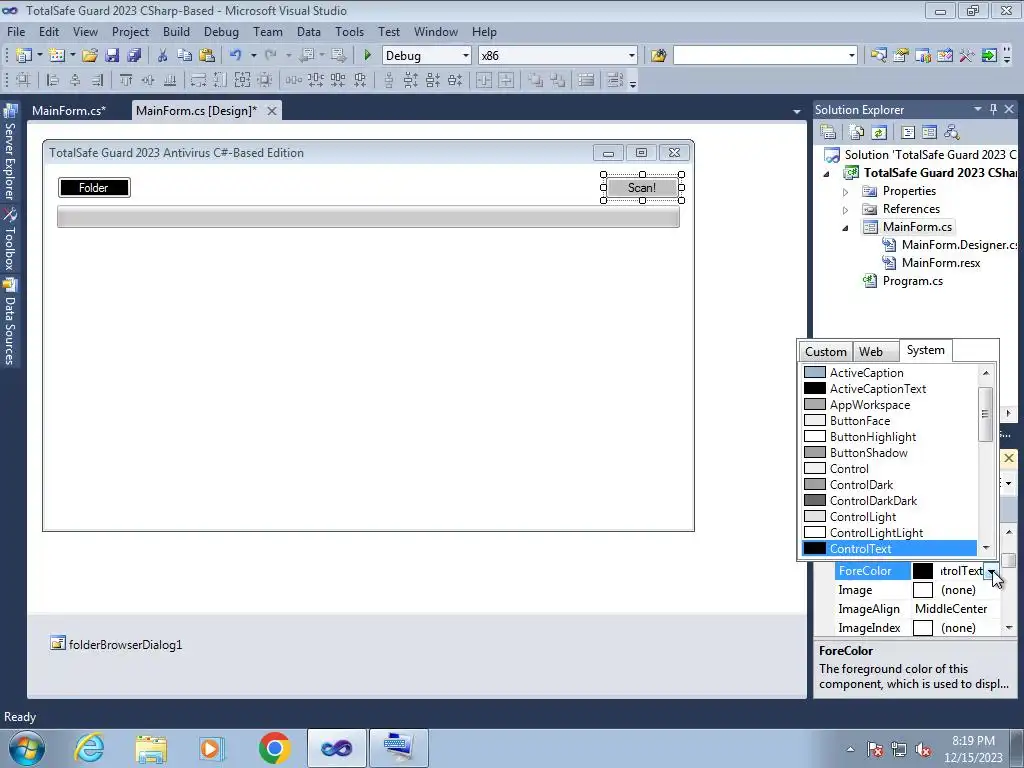This screenshot has width=1024, height=768.
Task: Open the Toolbox side panel tab
Action: (x=10, y=240)
